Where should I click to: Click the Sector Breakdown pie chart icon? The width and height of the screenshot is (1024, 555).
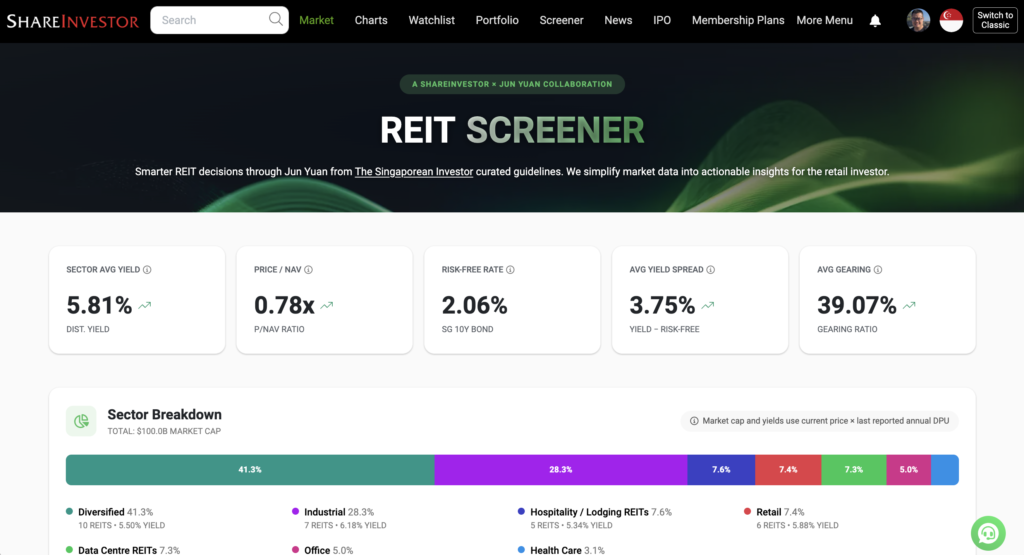(81, 421)
